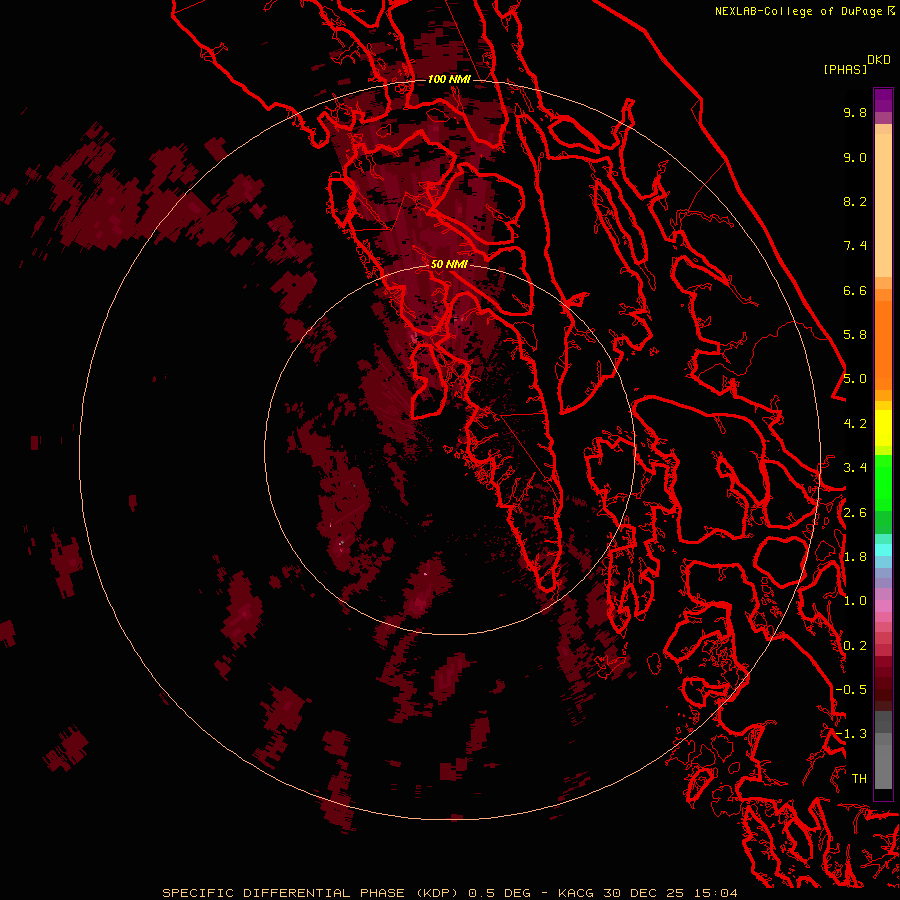900x900 pixels.
Task: Click the bottom KDP product caption text
Action: (x=449, y=893)
